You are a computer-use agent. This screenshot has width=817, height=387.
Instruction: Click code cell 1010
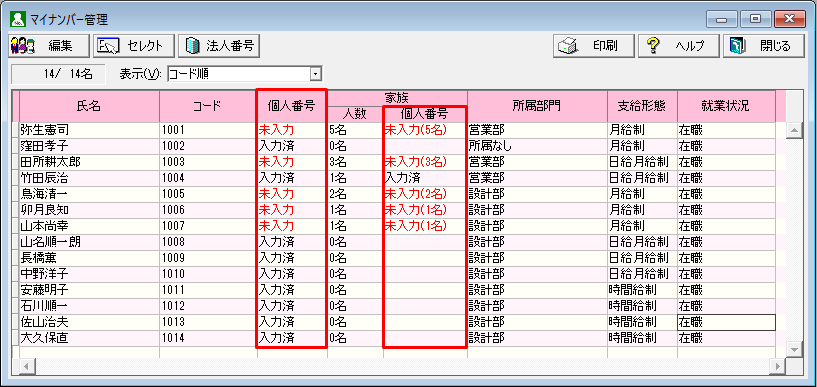208,274
